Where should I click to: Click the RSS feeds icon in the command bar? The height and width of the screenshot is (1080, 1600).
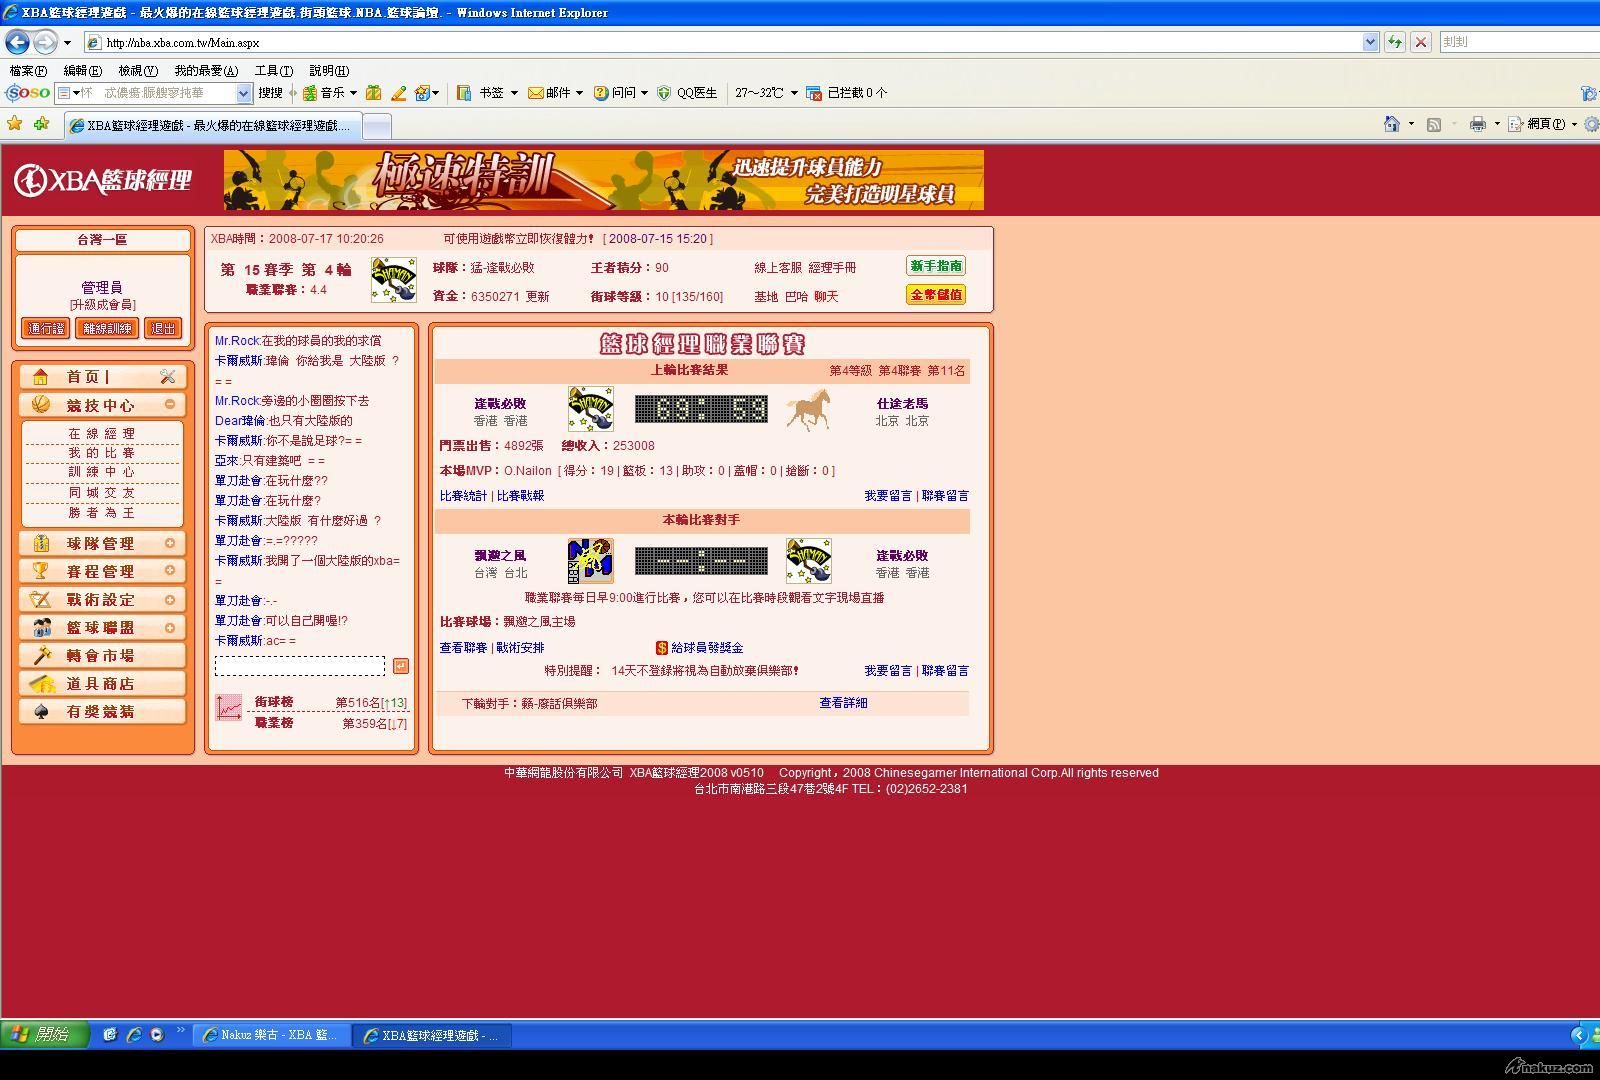click(x=1433, y=124)
